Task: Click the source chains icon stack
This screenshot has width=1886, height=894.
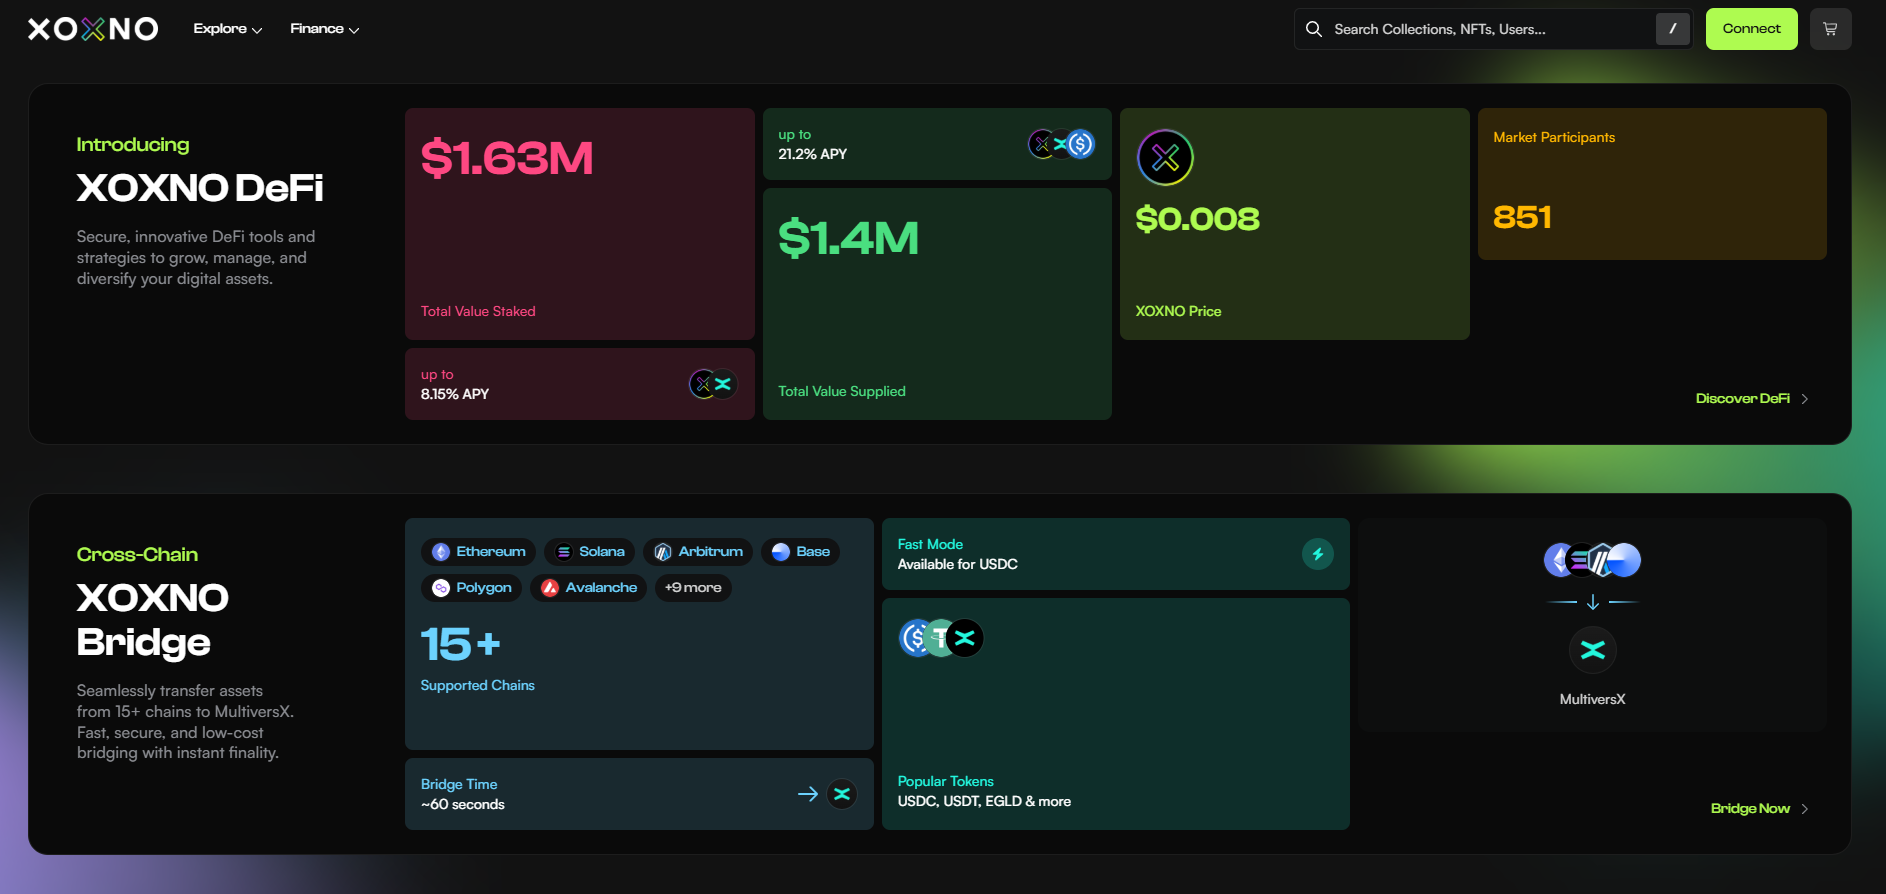Action: pos(1592,560)
